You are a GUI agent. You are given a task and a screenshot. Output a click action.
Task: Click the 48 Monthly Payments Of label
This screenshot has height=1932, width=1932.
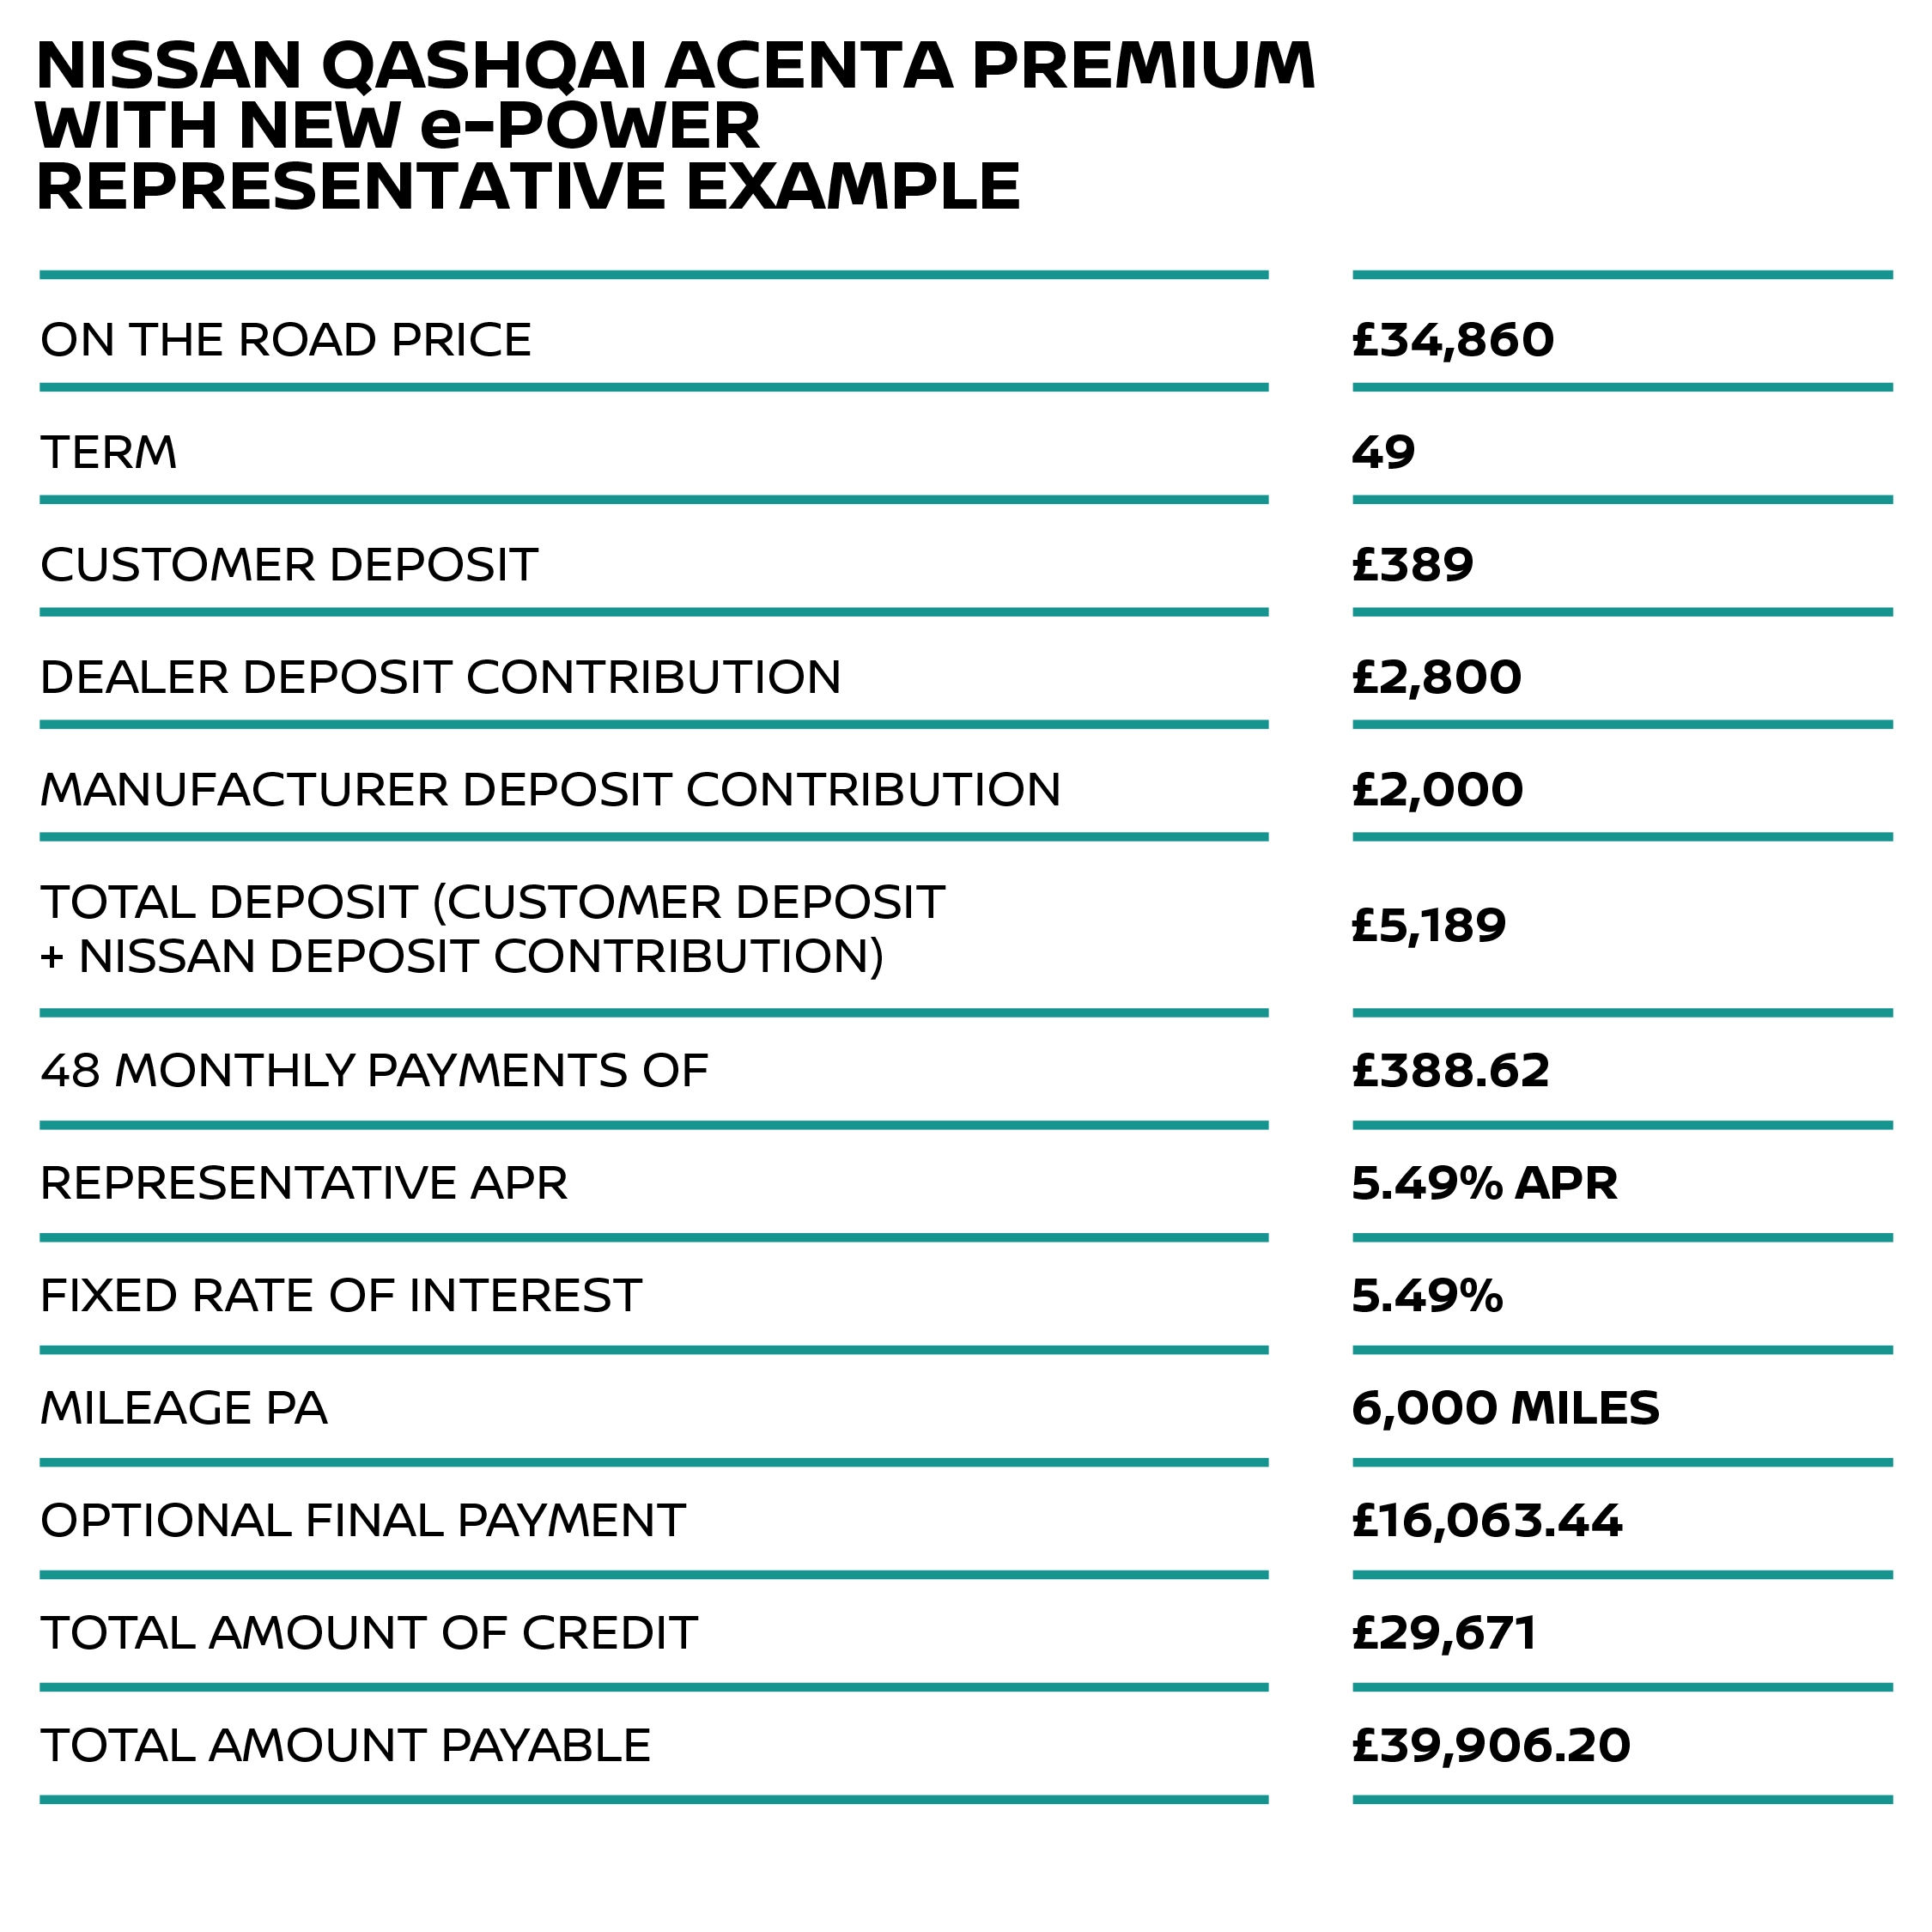point(374,1071)
